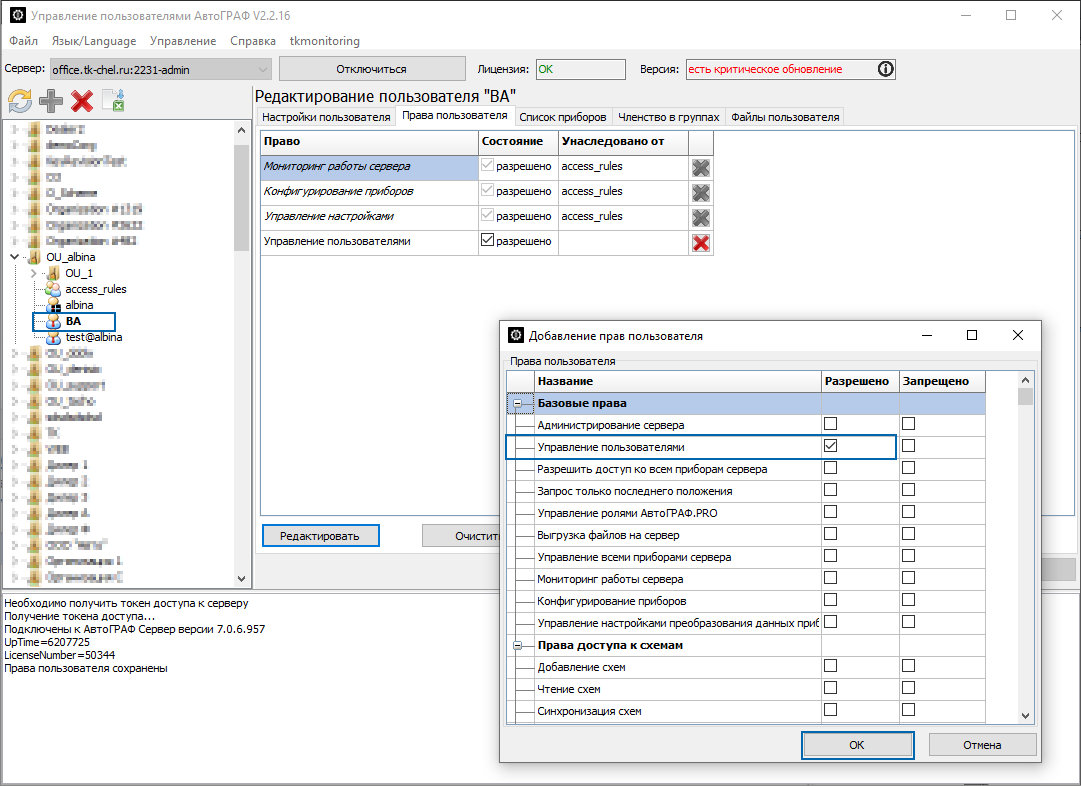Forbid Чтение схем checkbox
The image size is (1081, 786).
pos(909,687)
